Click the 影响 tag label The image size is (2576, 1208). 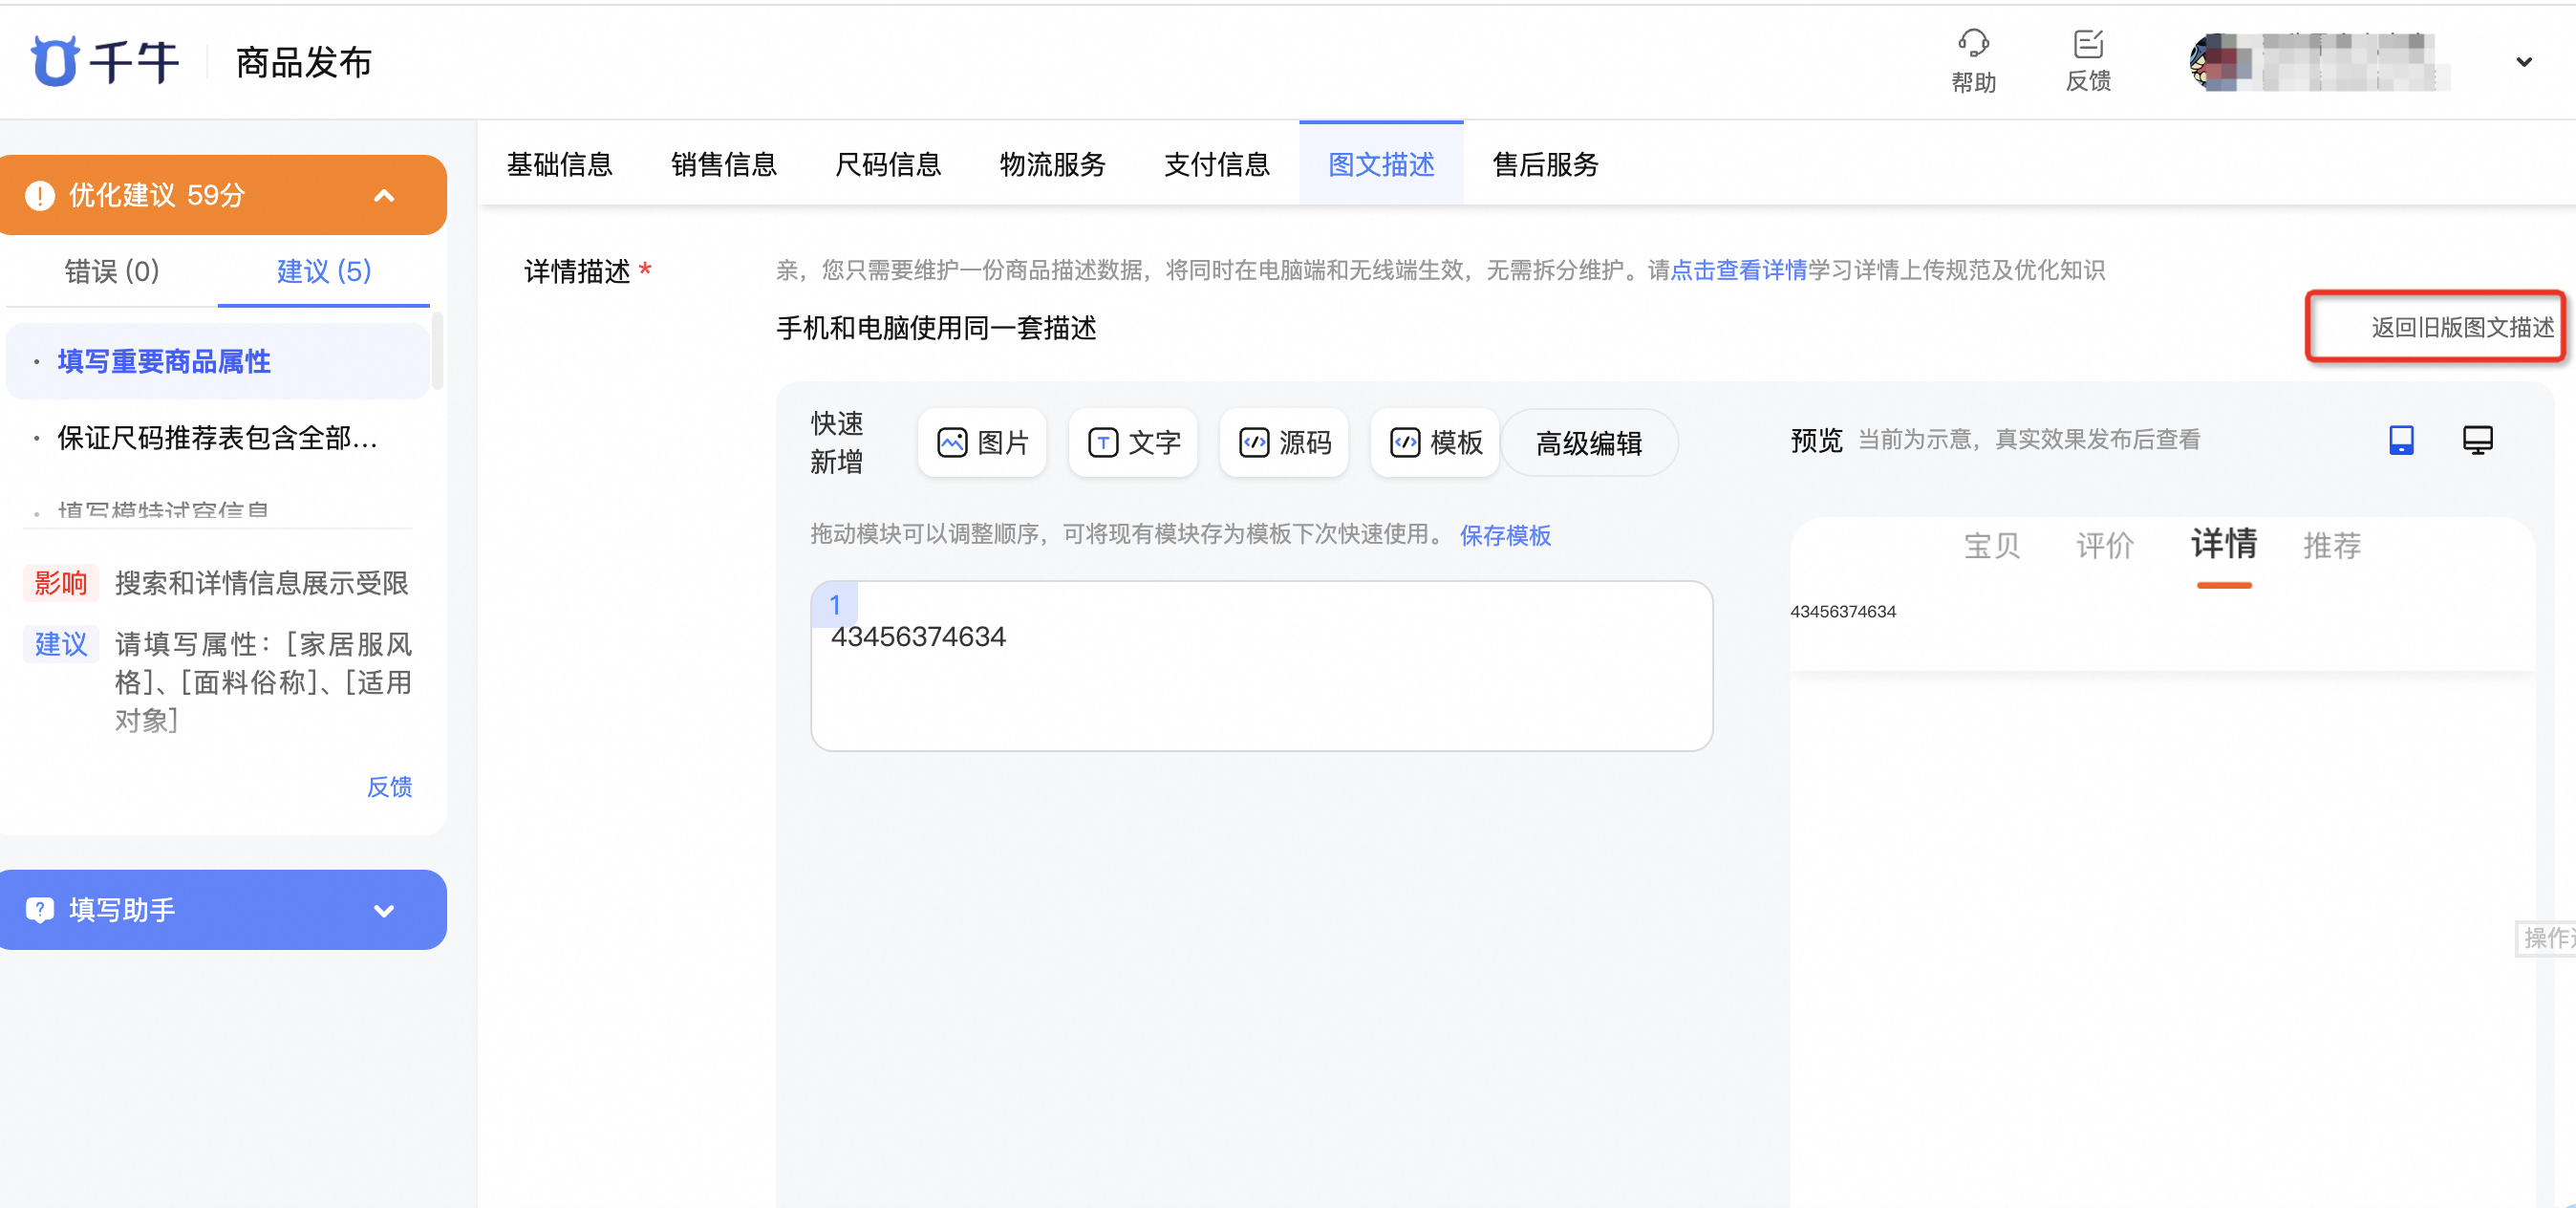point(61,583)
